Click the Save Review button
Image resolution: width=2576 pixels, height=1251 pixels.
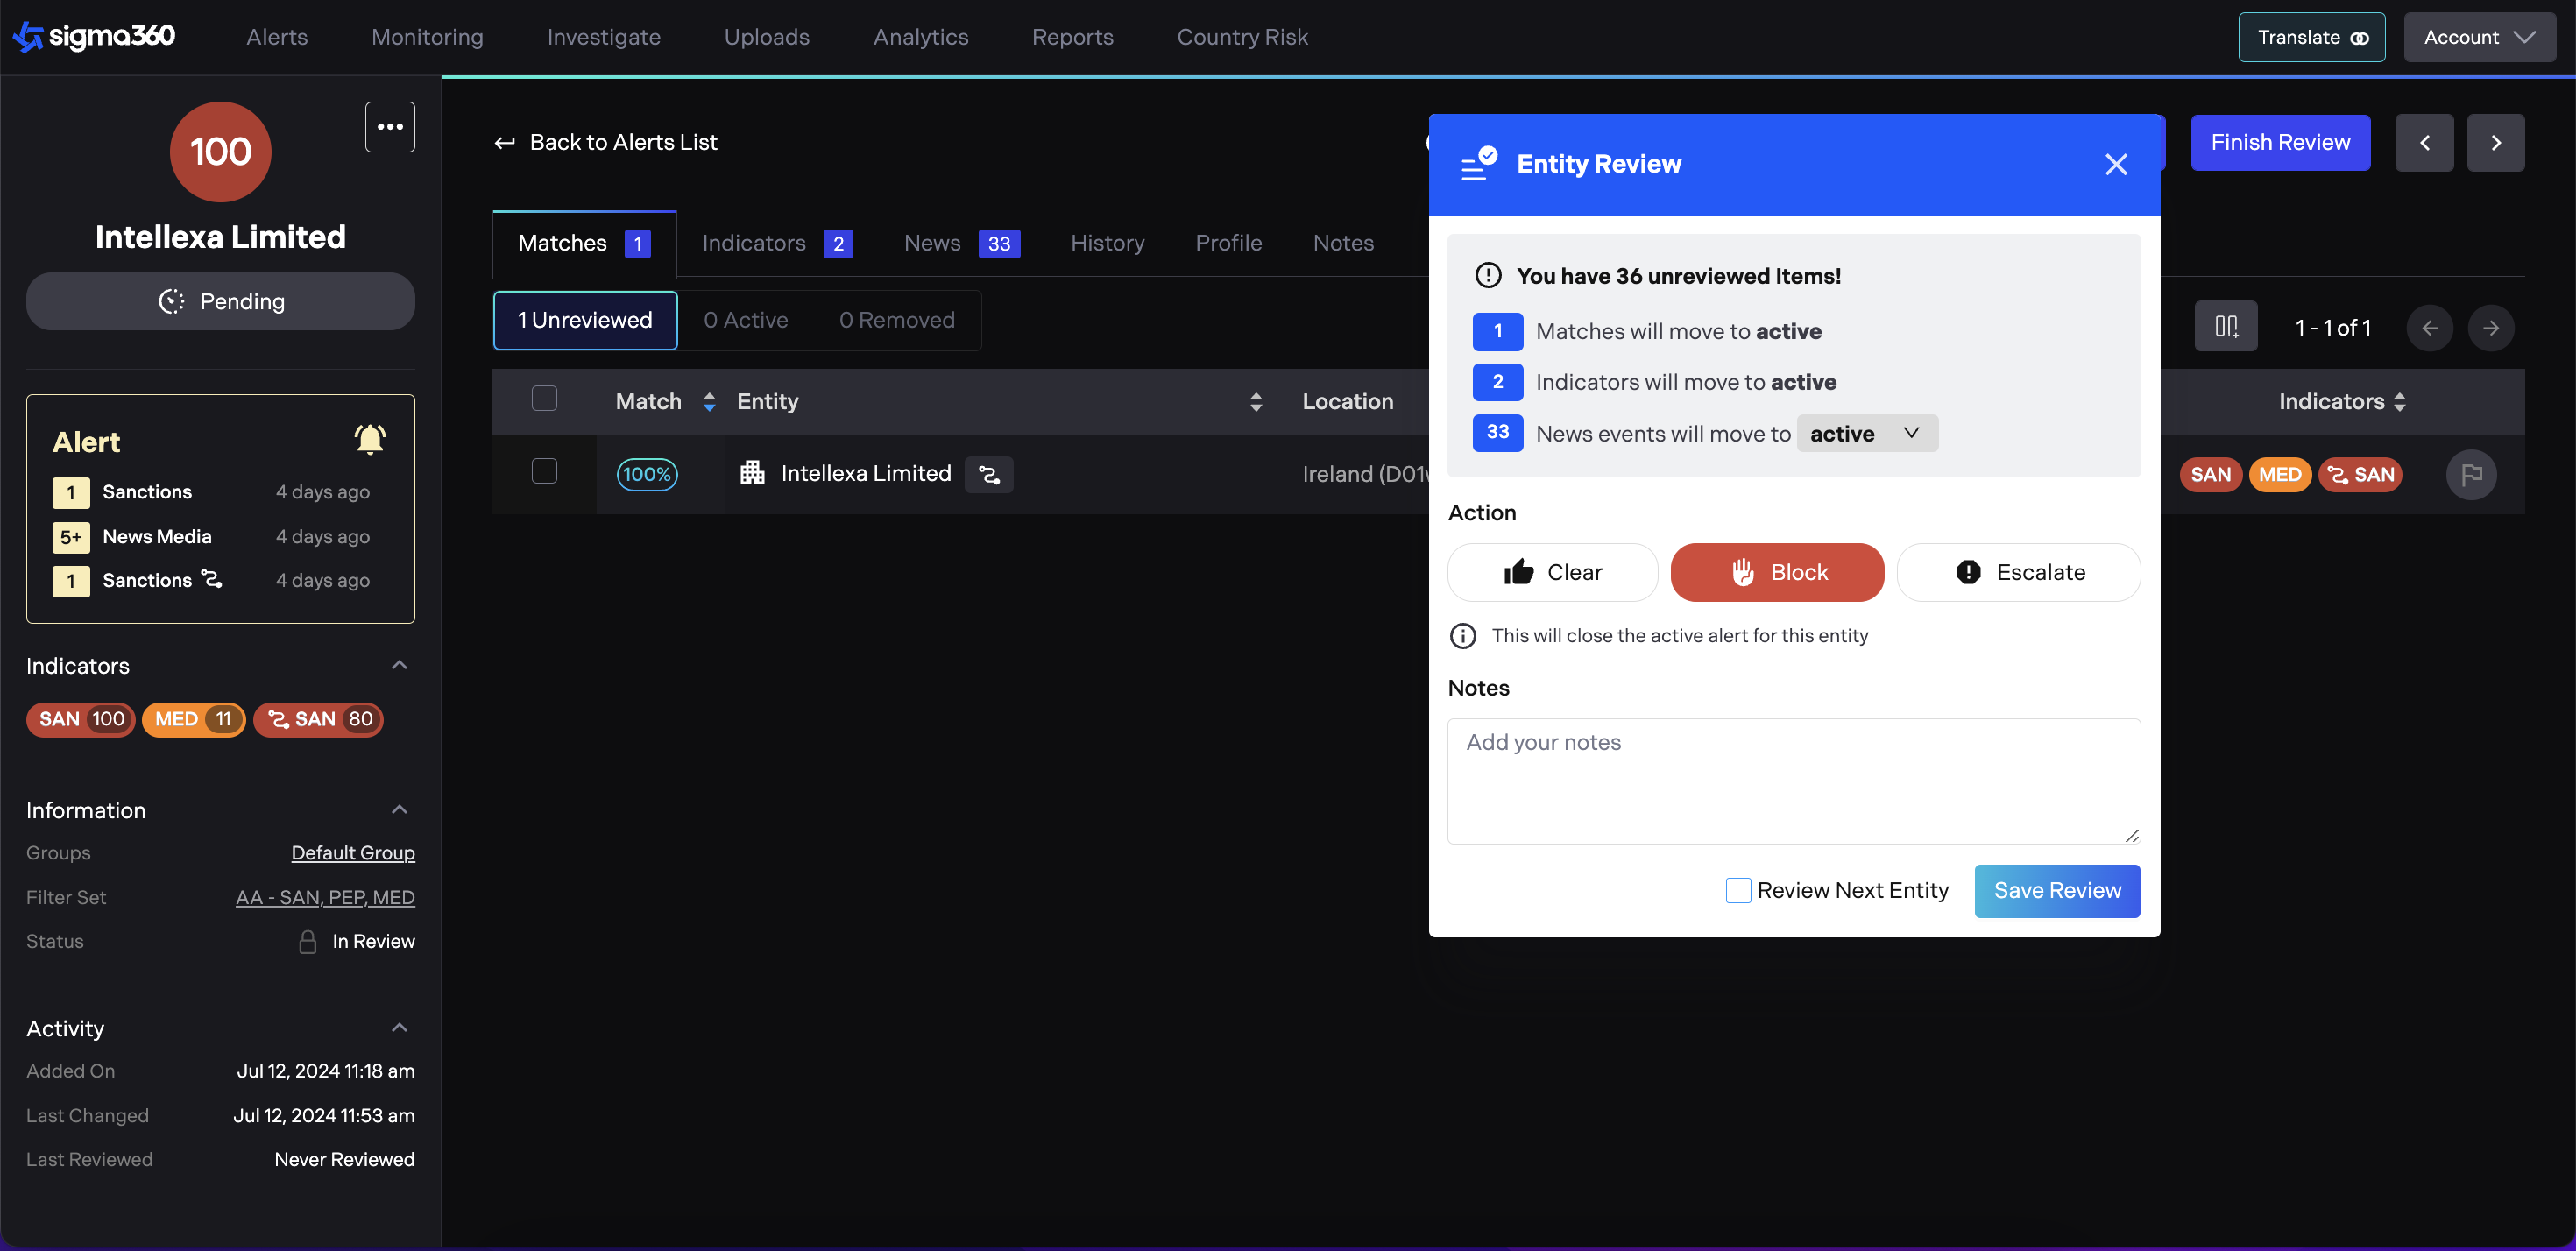pos(2056,890)
